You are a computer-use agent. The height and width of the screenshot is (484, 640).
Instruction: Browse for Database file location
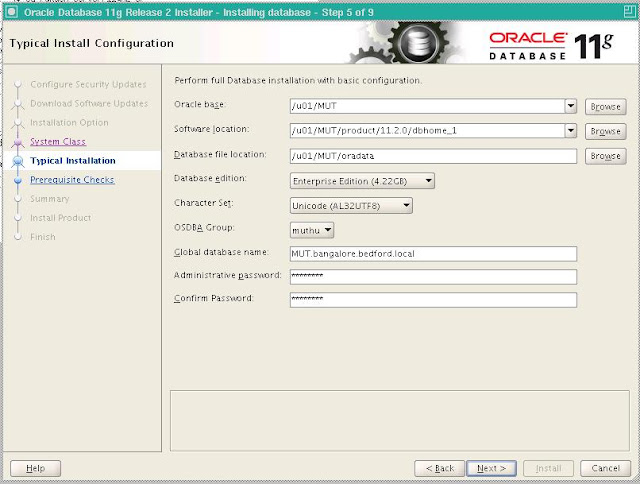click(605, 156)
